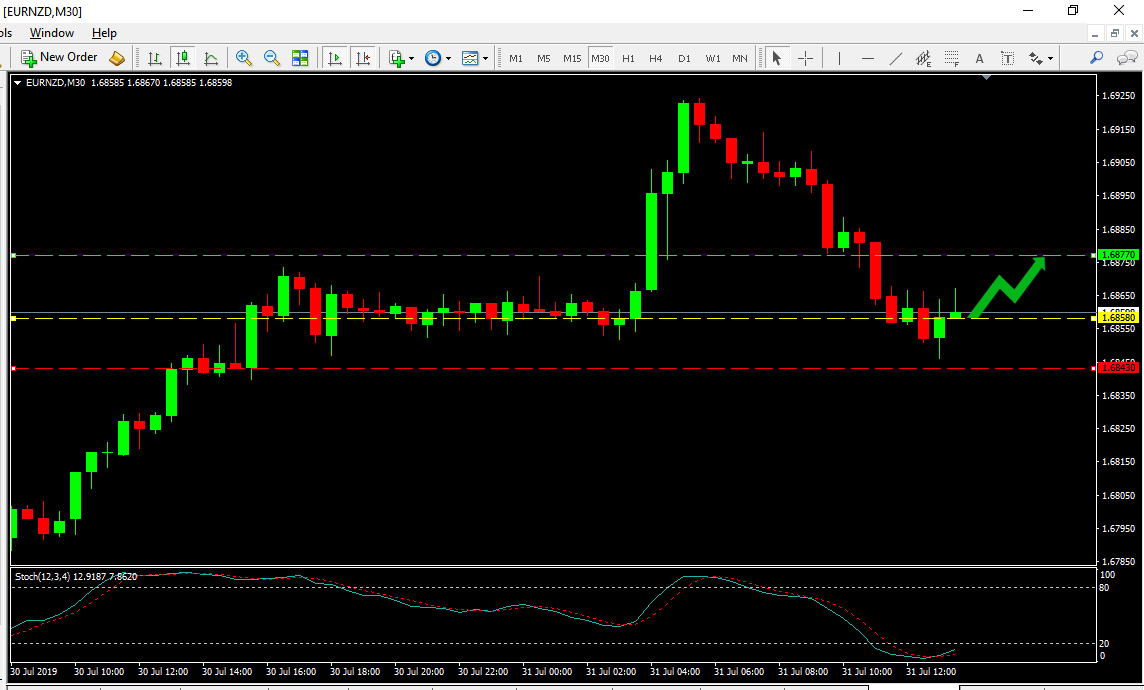The image size is (1144, 690).
Task: Expand the Templates dropdown arrow
Action: point(485,58)
